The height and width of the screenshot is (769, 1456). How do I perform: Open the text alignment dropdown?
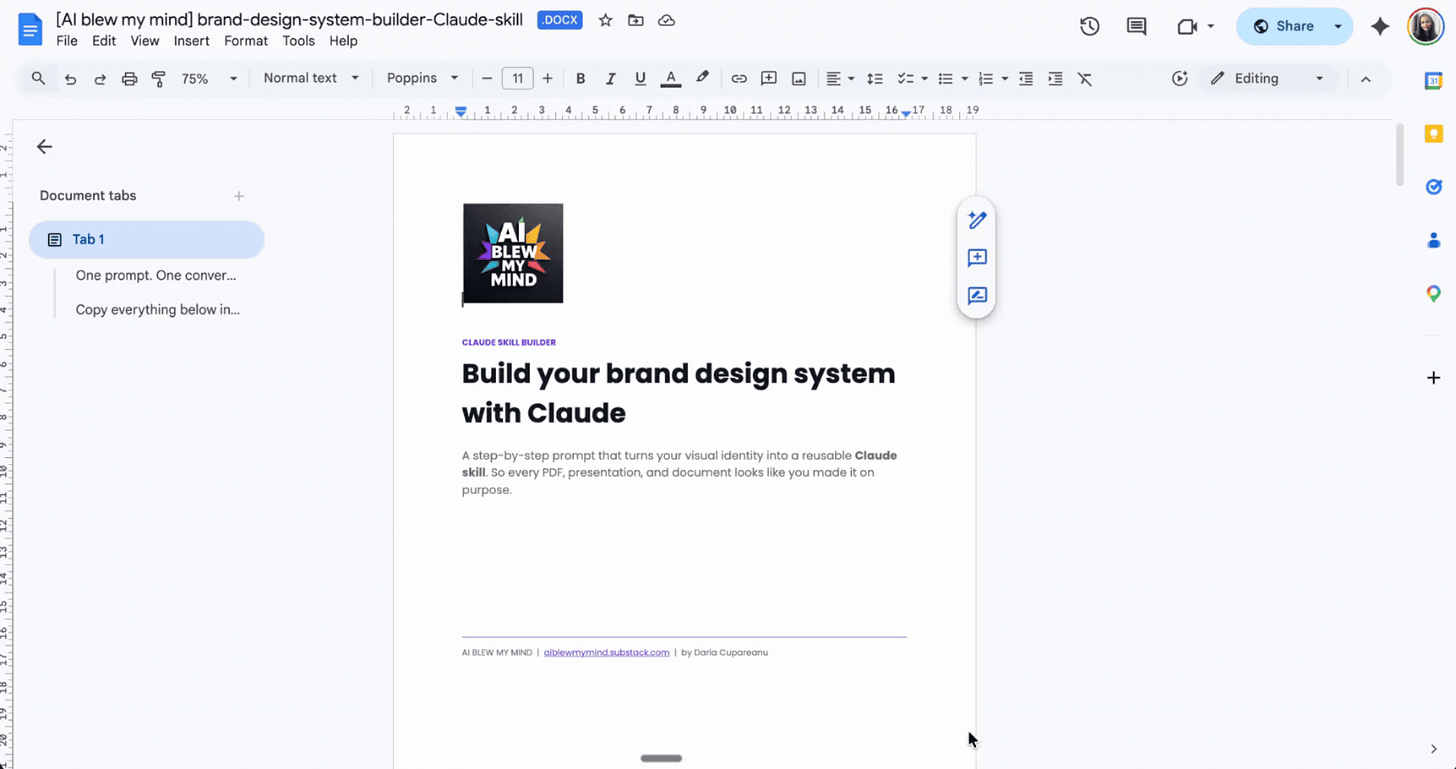[x=840, y=78]
